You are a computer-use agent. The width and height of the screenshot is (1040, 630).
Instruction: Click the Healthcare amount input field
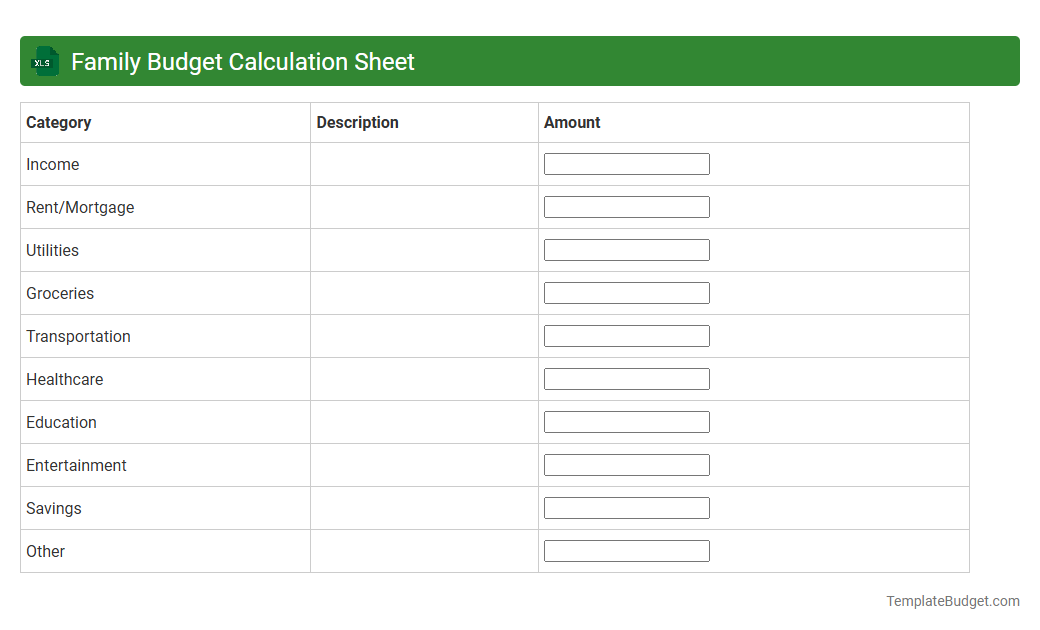[x=626, y=378]
